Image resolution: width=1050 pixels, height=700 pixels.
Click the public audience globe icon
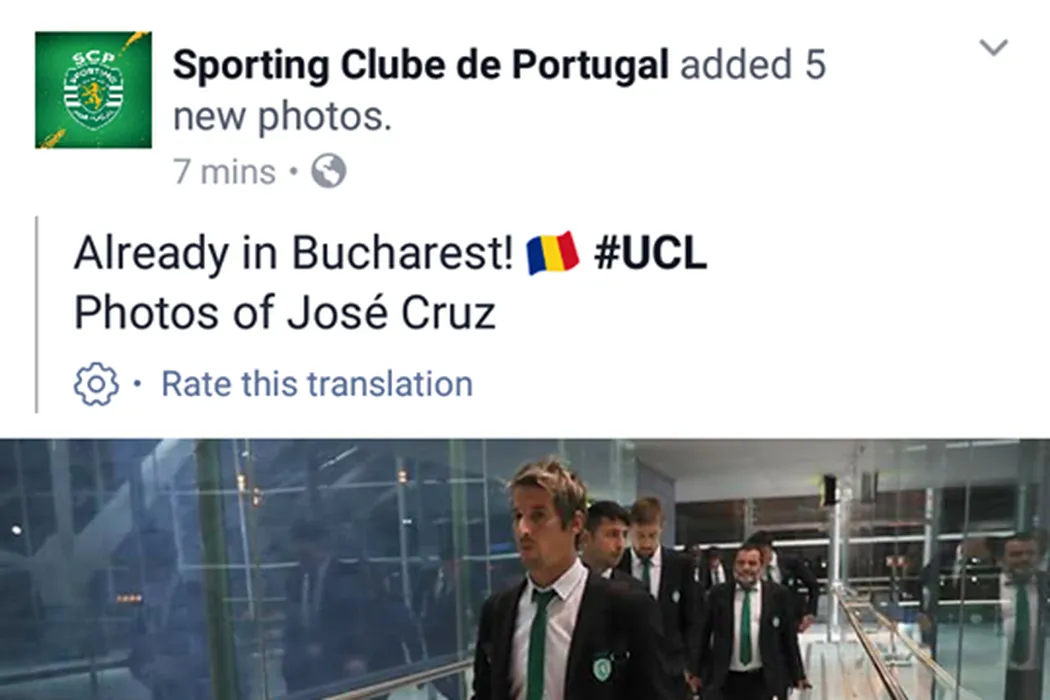pos(328,171)
